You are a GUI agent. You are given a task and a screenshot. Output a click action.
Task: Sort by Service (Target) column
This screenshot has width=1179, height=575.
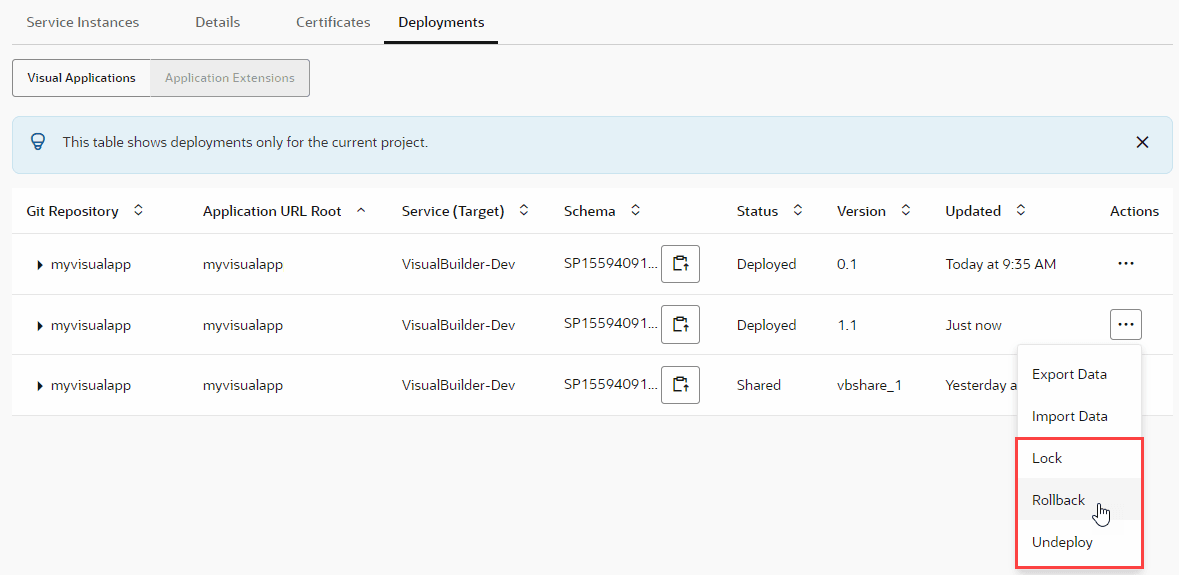point(524,210)
